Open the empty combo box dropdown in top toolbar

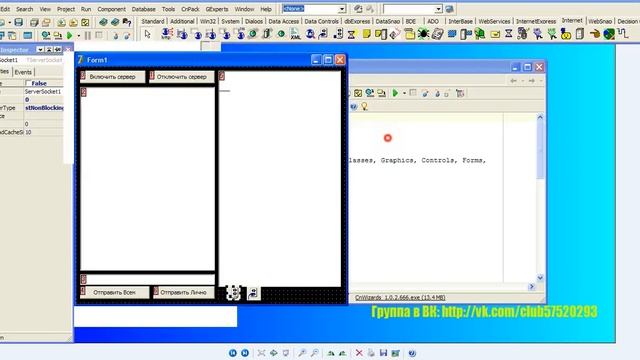[438, 9]
